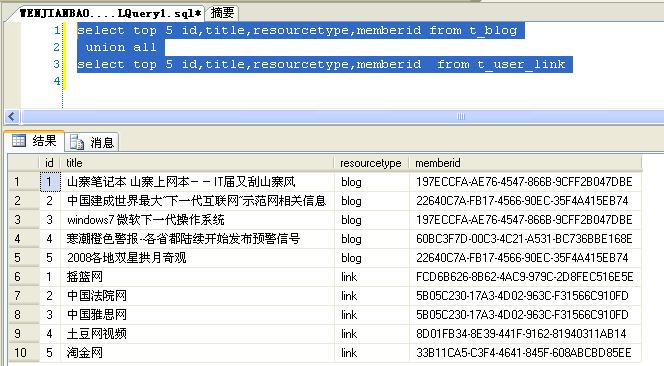
Task: Click title cell '寒潮橙色警报'
Action: (197, 239)
